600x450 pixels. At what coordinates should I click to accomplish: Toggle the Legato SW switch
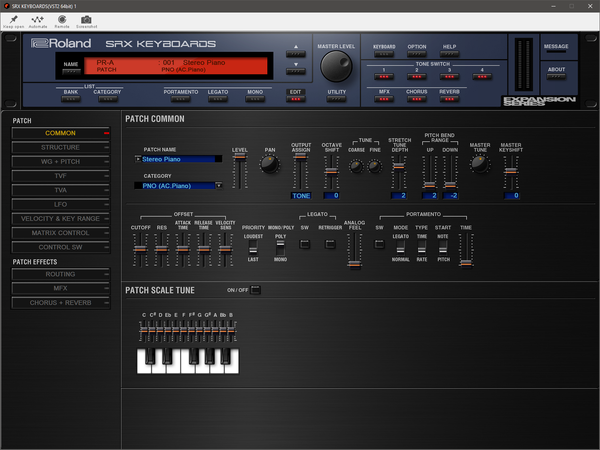tap(305, 244)
